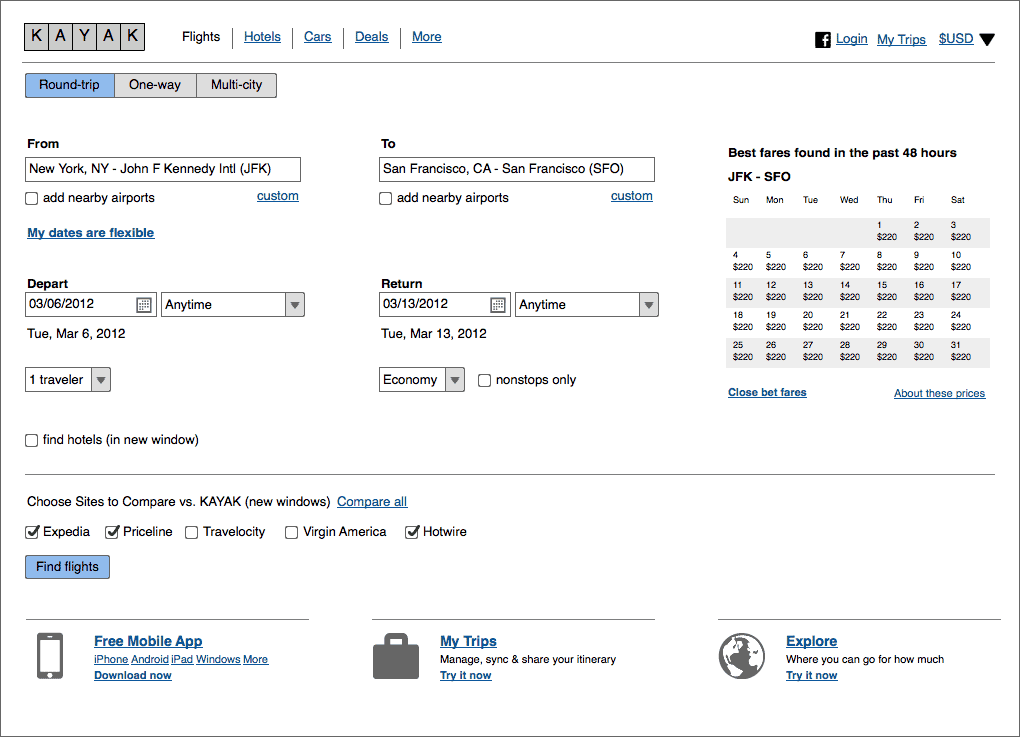Viewport: 1020px width, 737px height.
Task: Check the Travelocity comparison site
Action: tap(191, 533)
